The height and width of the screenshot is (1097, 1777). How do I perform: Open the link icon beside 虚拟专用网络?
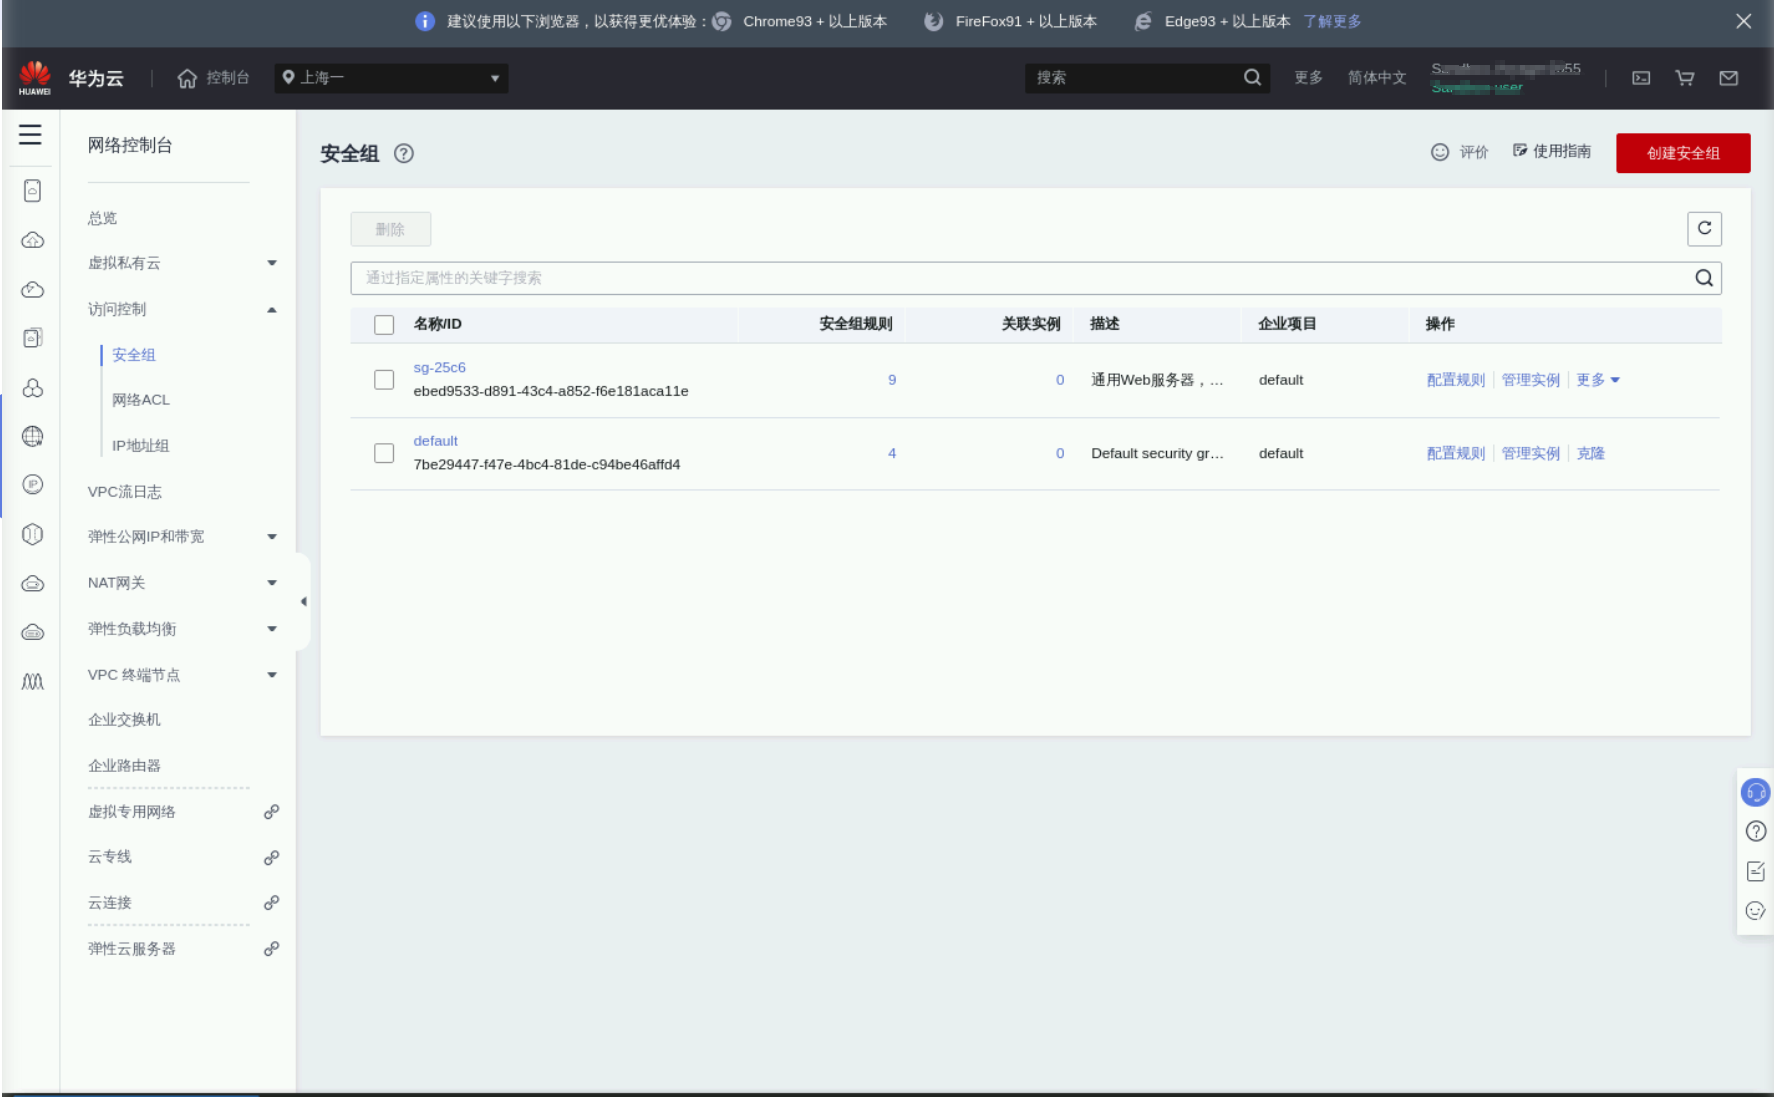click(271, 812)
